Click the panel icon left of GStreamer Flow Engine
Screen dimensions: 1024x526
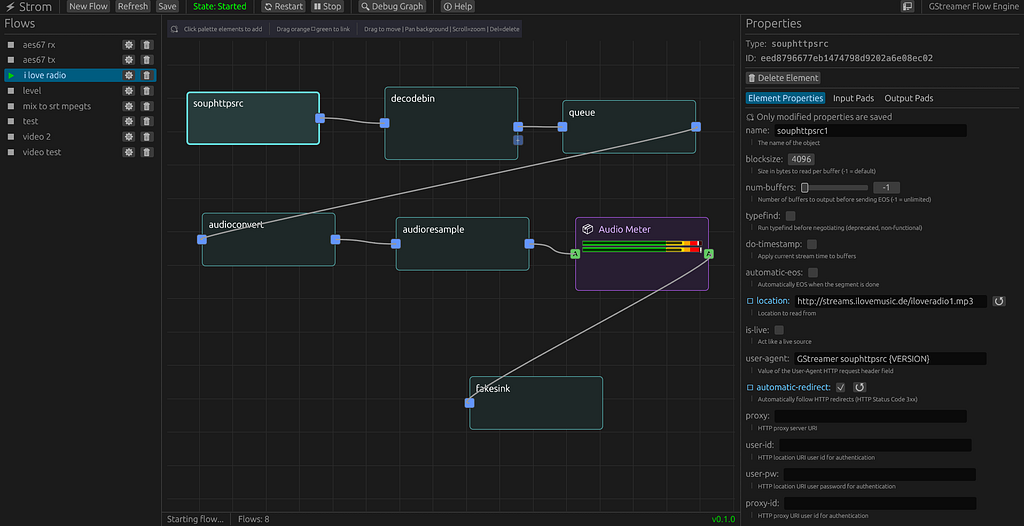(x=907, y=7)
